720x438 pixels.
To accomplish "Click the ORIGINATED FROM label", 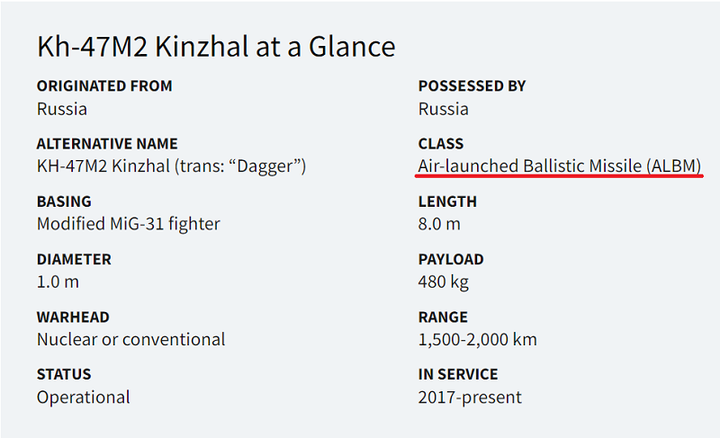I will pos(104,86).
